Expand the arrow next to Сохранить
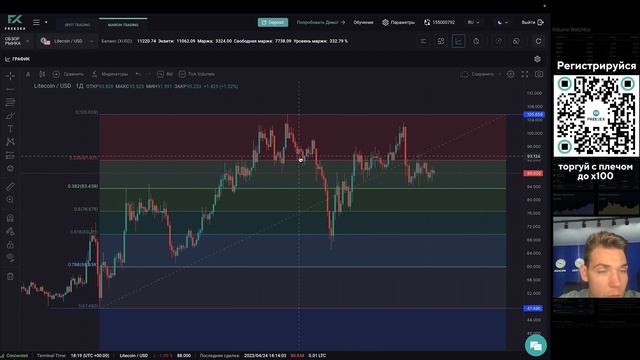 [x=500, y=74]
